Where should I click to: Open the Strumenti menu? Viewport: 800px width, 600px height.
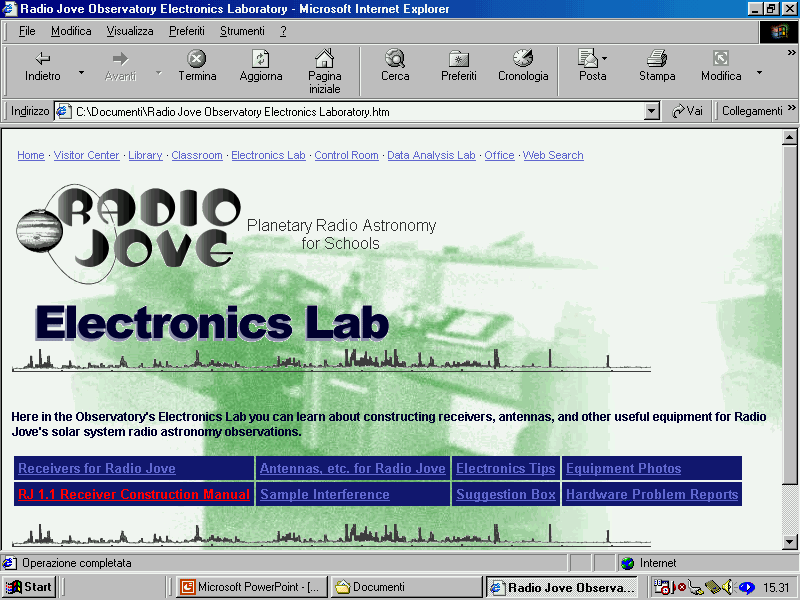tap(242, 31)
